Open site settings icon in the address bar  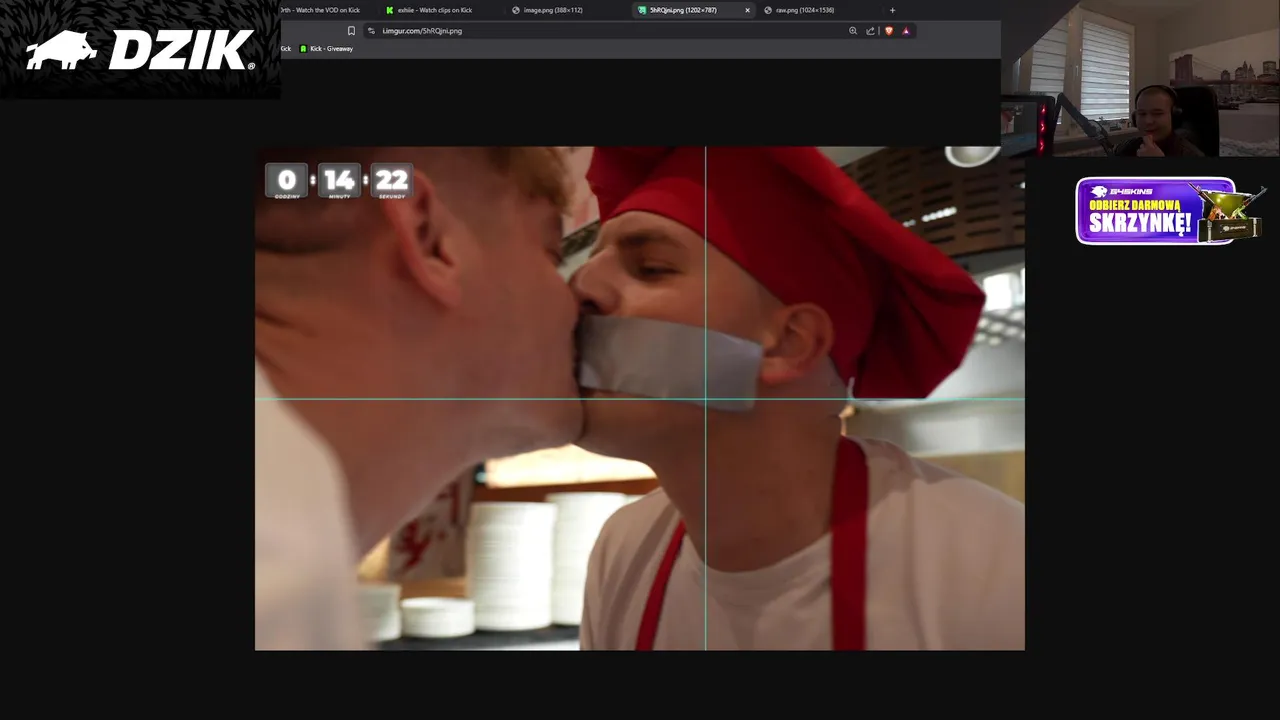click(371, 31)
